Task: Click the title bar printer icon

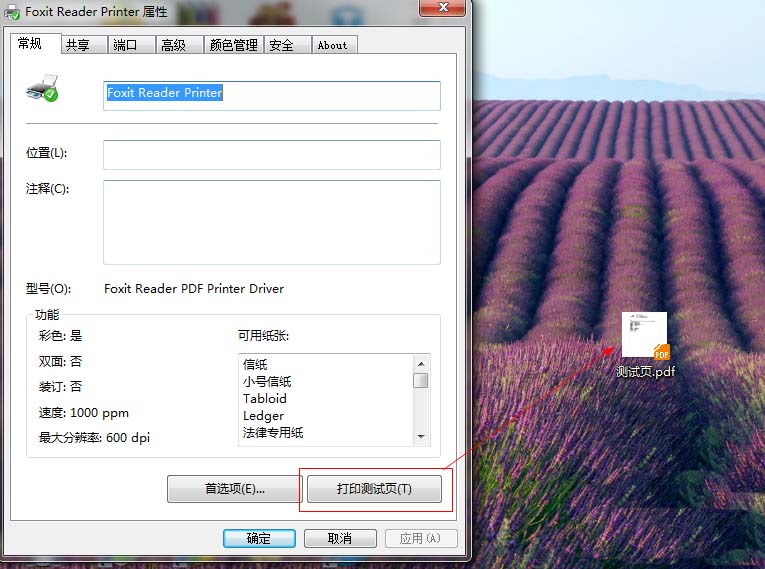Action: click(12, 12)
